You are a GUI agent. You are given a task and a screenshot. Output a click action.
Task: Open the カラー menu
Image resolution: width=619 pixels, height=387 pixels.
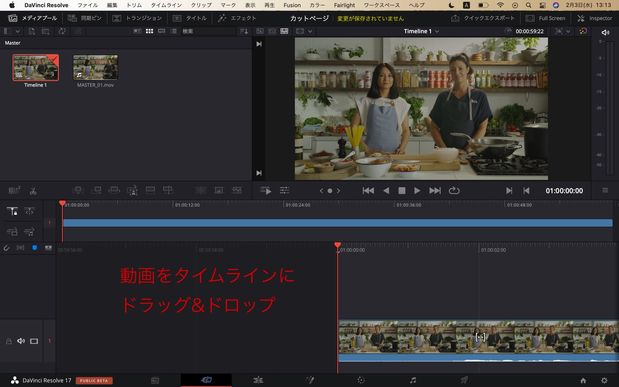[x=317, y=5]
